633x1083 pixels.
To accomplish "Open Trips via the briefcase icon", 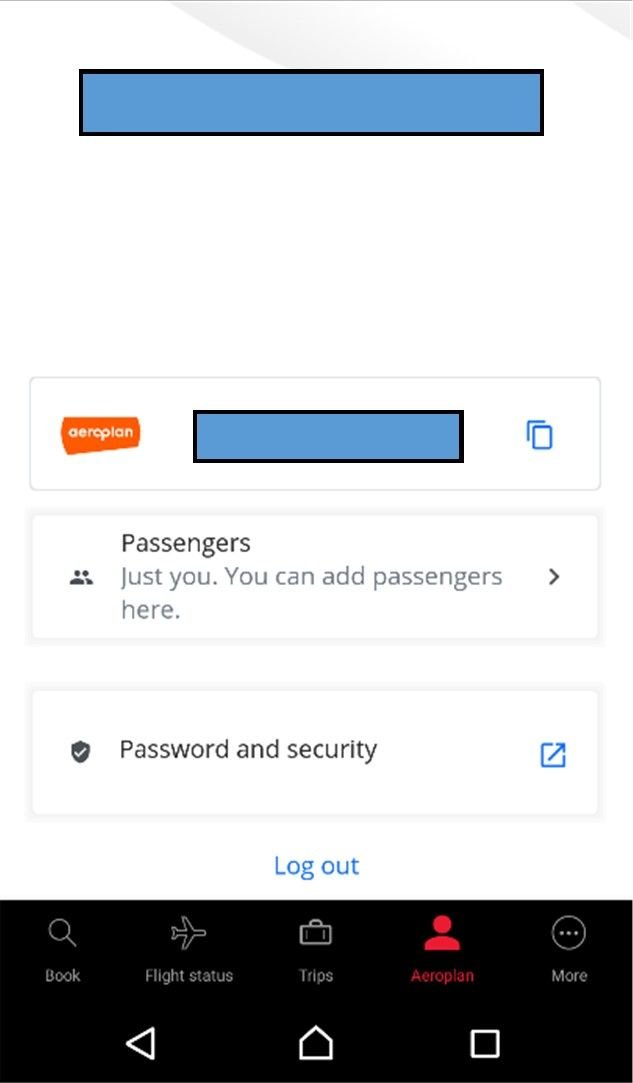I will coord(315,930).
